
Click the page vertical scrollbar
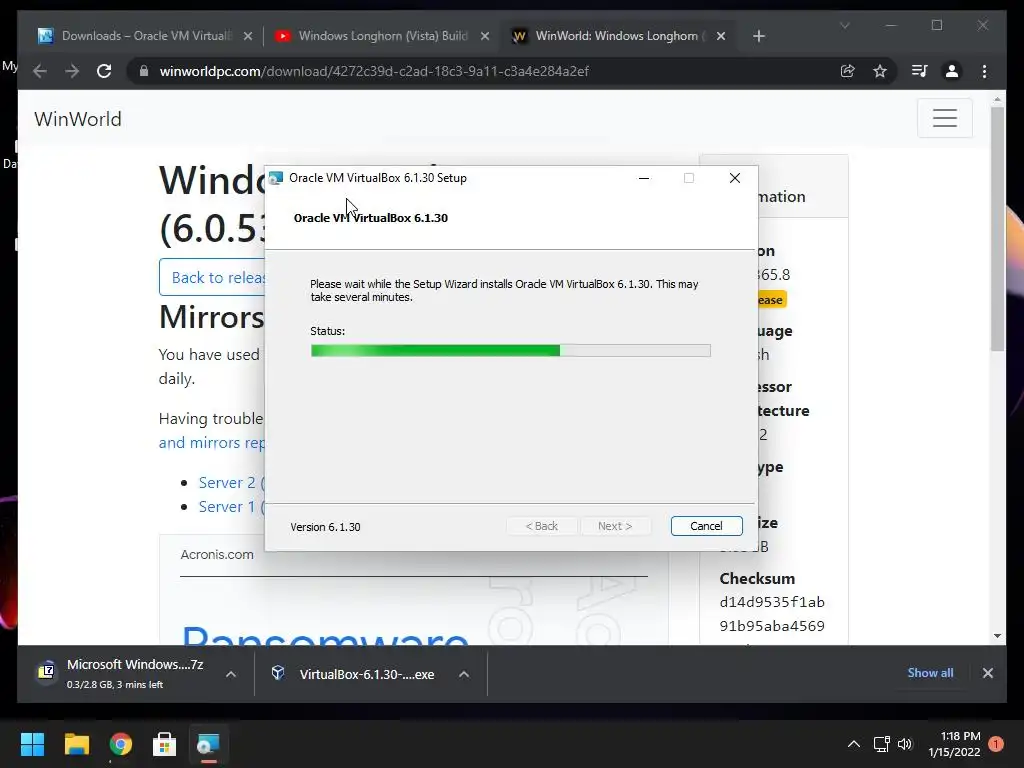(x=997, y=229)
